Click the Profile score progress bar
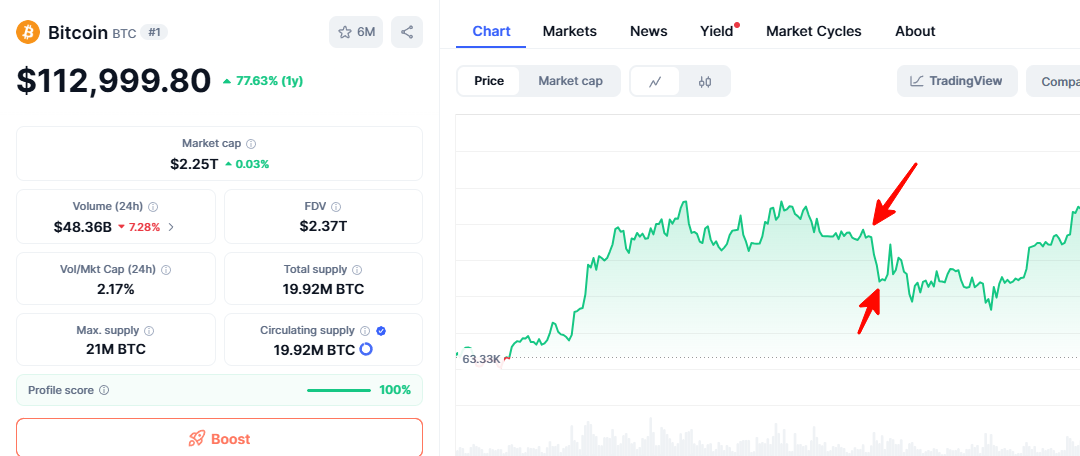This screenshot has width=1080, height=456. [339, 390]
